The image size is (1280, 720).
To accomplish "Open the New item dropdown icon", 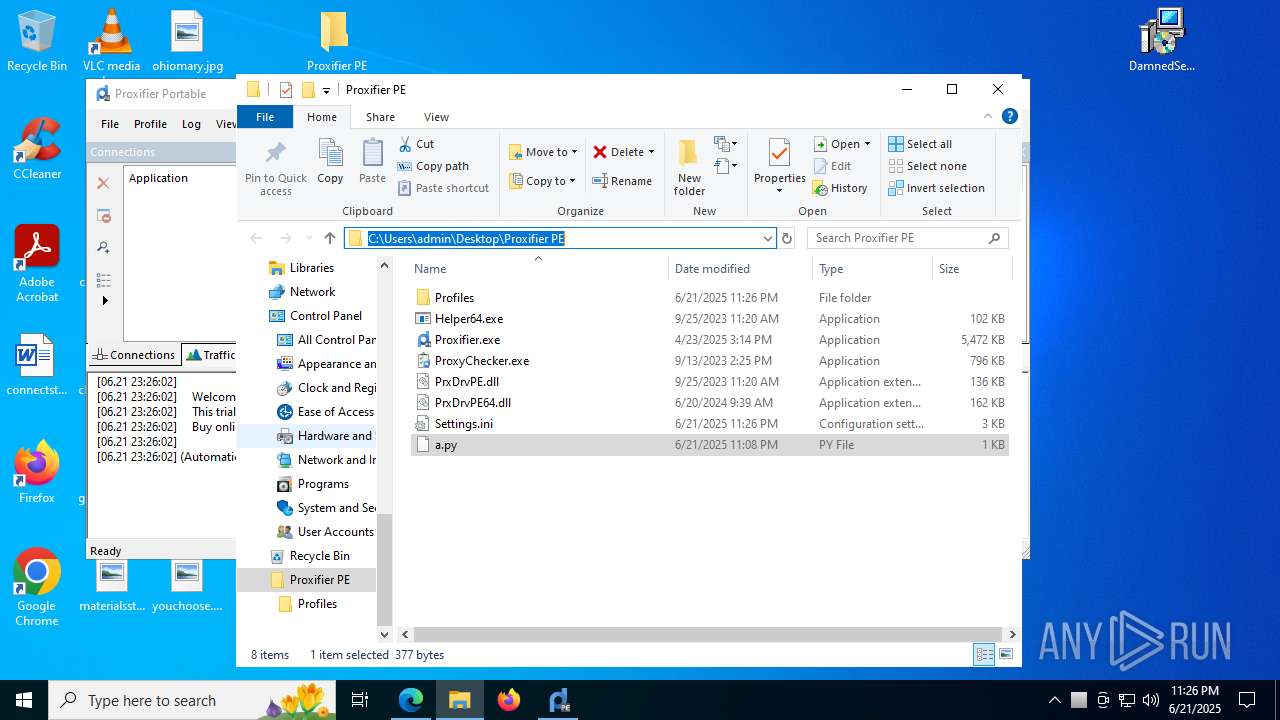I will pyautogui.click(x=726, y=144).
